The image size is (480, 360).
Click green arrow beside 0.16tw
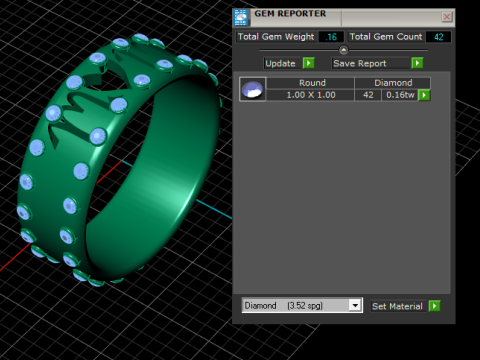424,95
